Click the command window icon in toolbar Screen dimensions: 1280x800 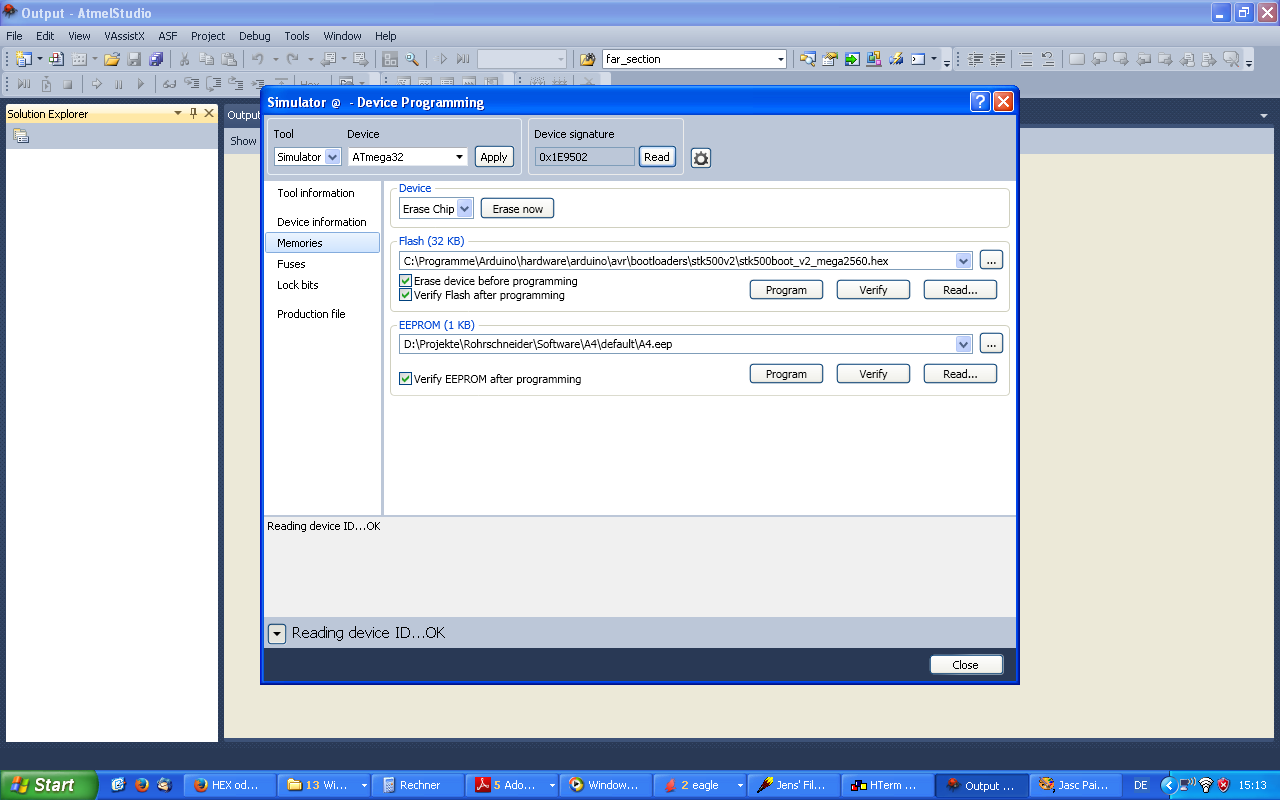[x=917, y=59]
